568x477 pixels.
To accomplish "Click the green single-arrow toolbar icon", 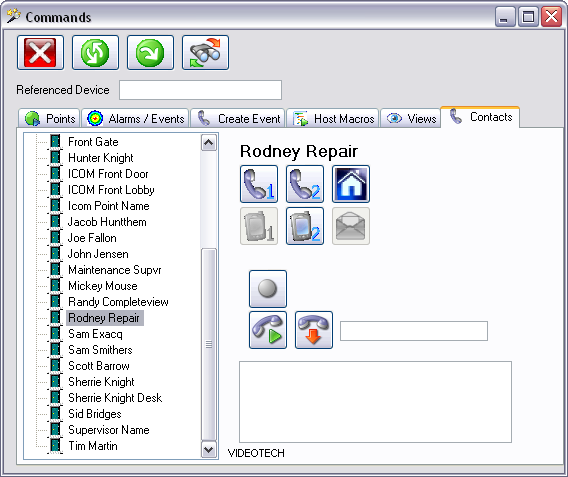I will tap(150, 53).
